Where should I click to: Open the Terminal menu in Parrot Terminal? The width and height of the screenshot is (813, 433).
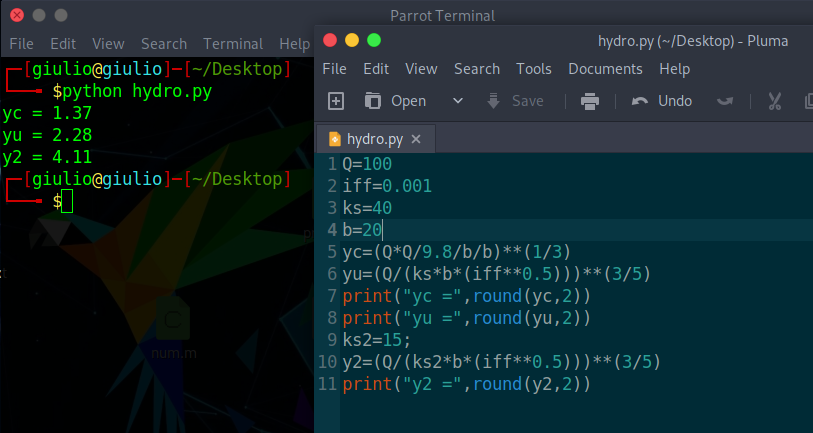pos(233,44)
